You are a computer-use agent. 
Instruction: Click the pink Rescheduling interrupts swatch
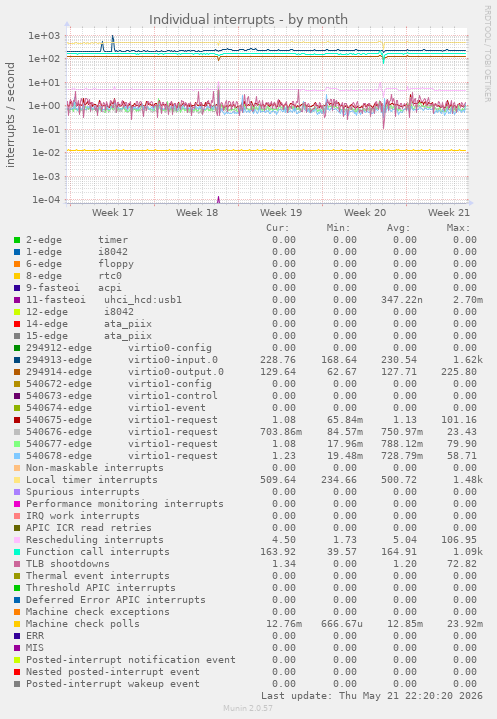(17, 540)
